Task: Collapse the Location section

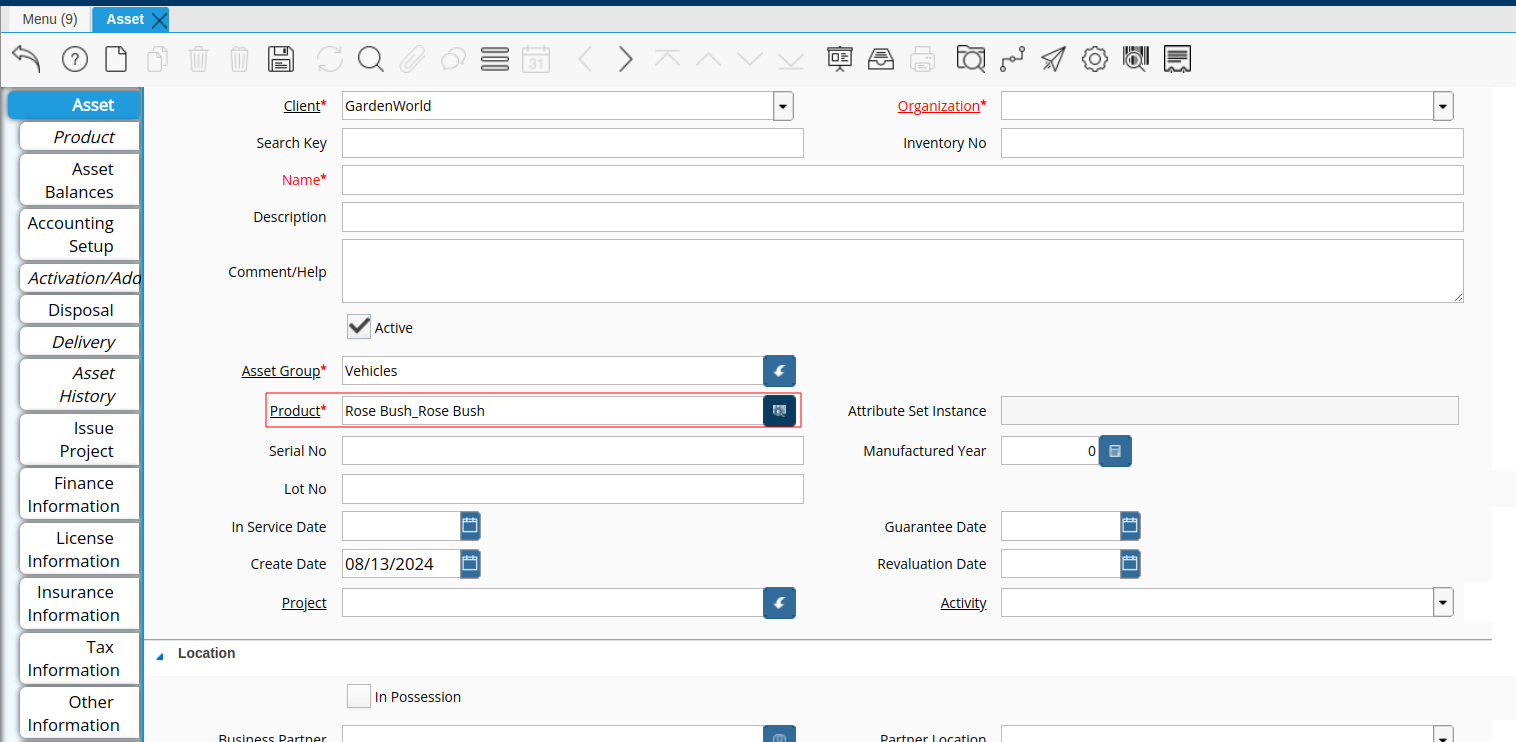Action: click(x=160, y=654)
